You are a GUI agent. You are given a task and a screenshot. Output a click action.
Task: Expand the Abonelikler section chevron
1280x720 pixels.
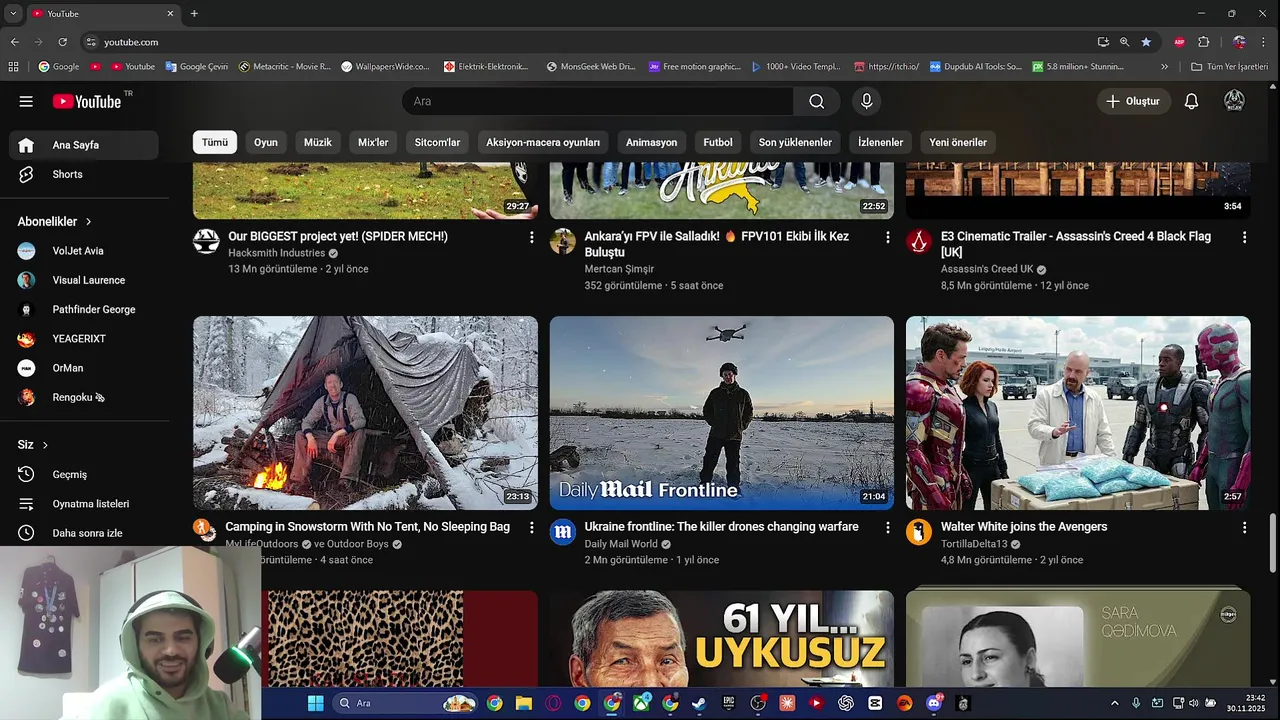(x=88, y=222)
